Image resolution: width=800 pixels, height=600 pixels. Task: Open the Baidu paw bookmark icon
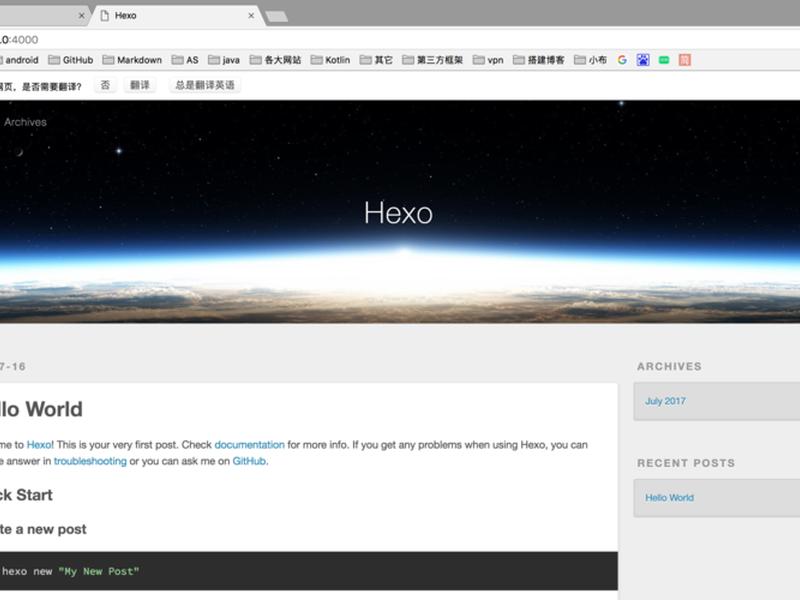pyautogui.click(x=643, y=60)
